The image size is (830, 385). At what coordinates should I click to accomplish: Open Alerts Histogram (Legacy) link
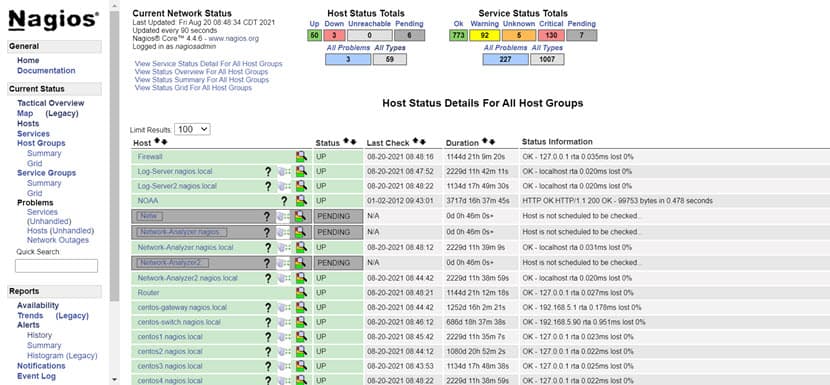coord(62,356)
